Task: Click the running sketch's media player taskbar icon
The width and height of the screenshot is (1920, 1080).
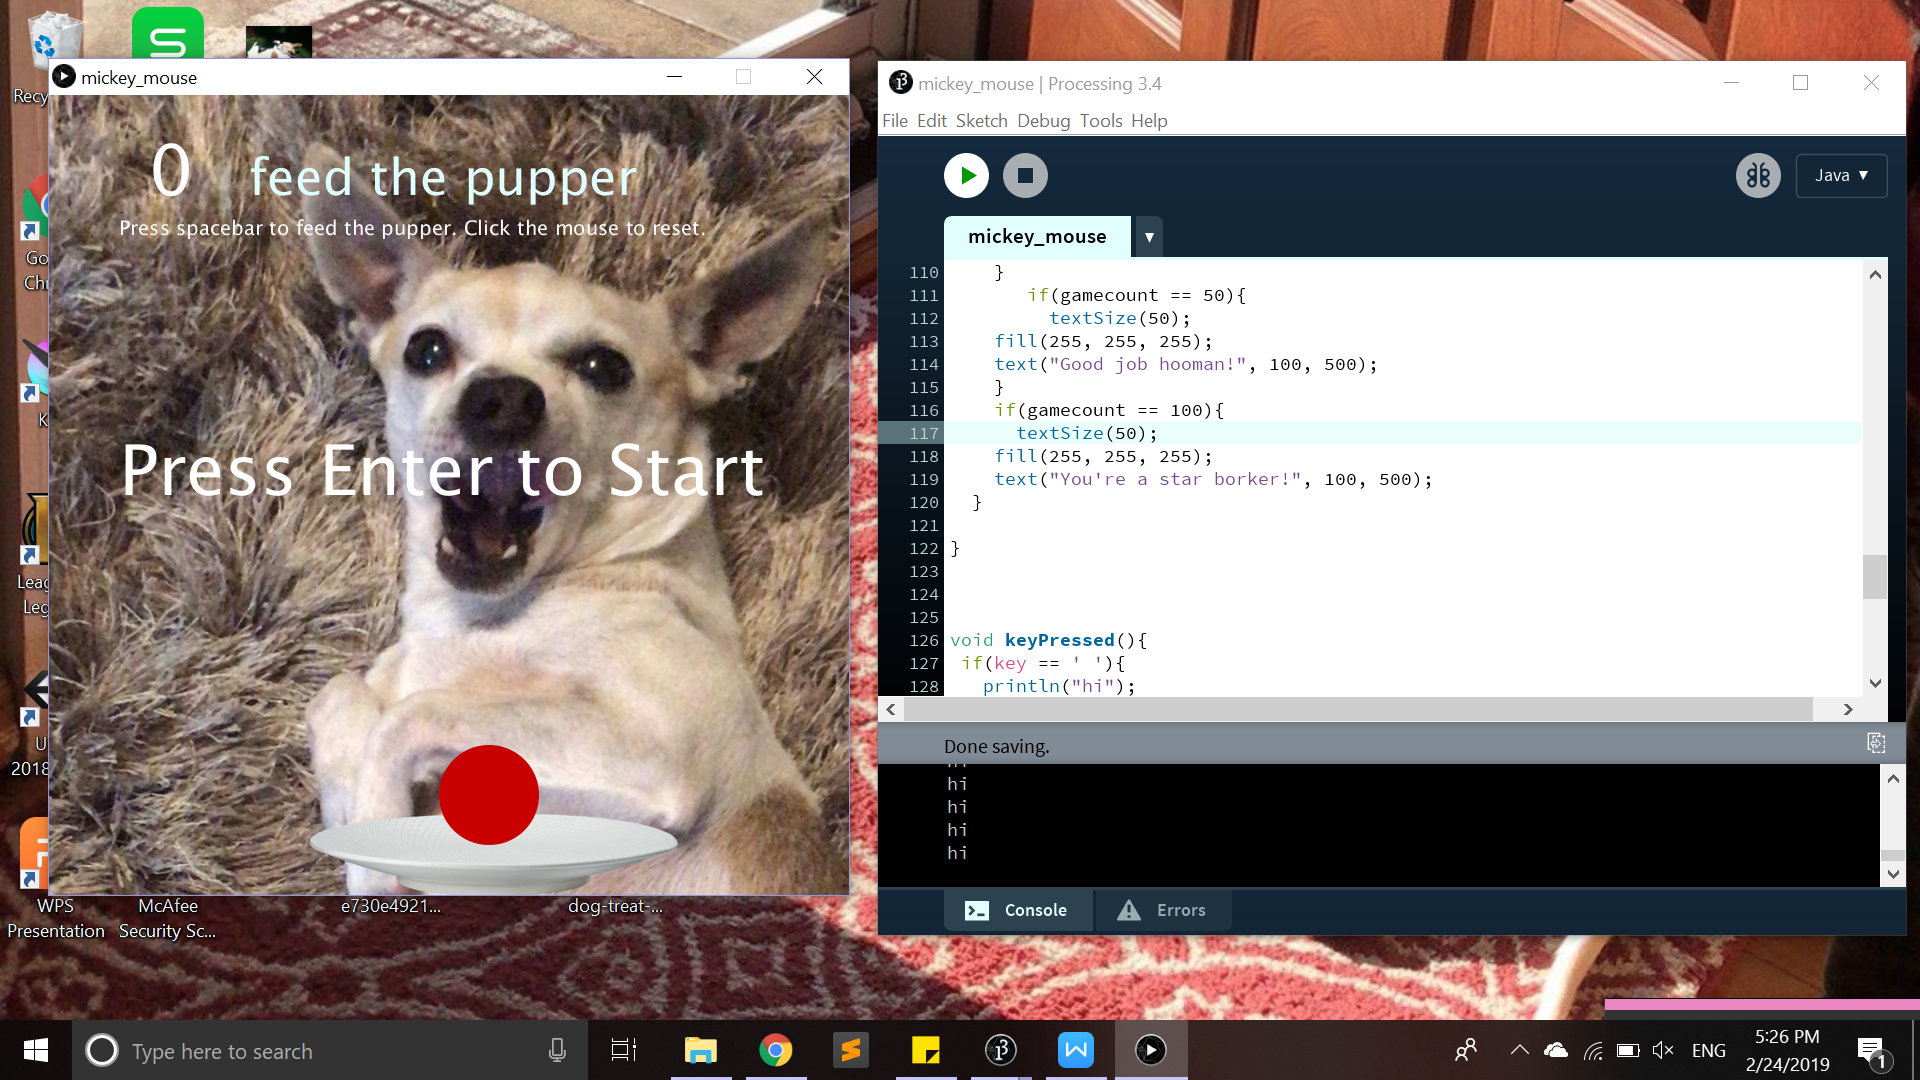Action: coord(1151,1050)
